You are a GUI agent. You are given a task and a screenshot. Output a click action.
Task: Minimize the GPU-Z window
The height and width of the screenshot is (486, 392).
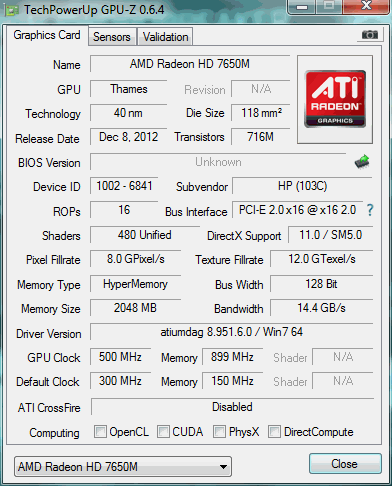pos(302,7)
